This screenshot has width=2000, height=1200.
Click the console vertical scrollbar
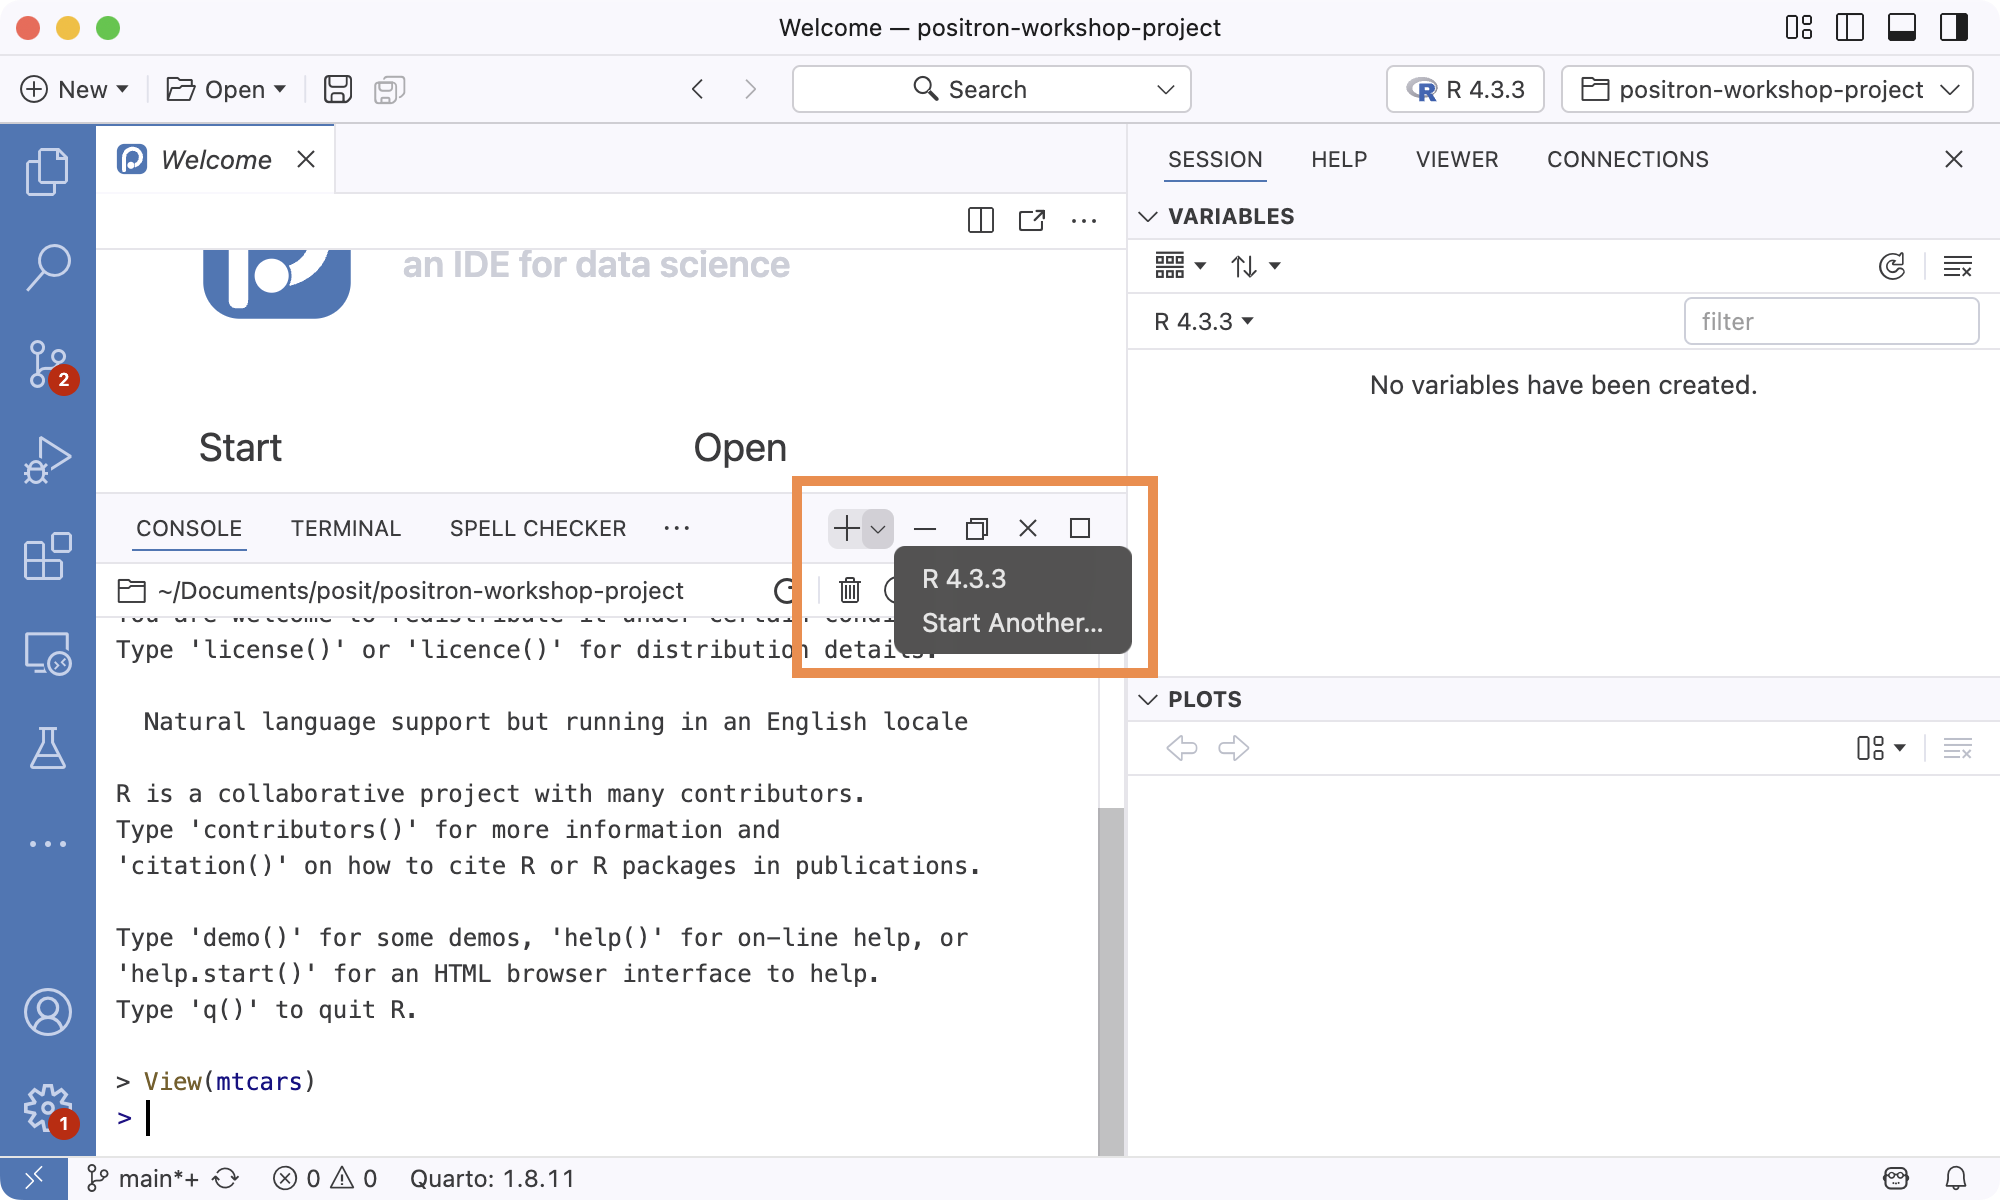(x=1111, y=980)
